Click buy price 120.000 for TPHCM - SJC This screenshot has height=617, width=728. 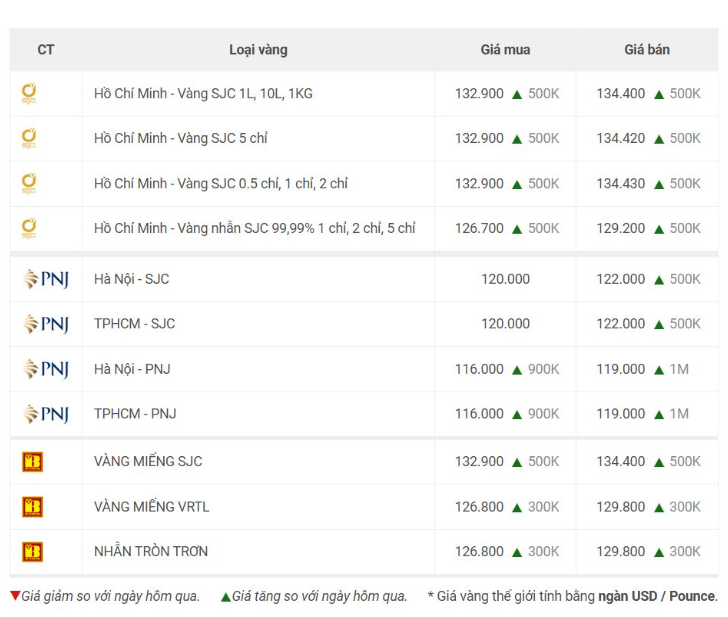click(505, 324)
